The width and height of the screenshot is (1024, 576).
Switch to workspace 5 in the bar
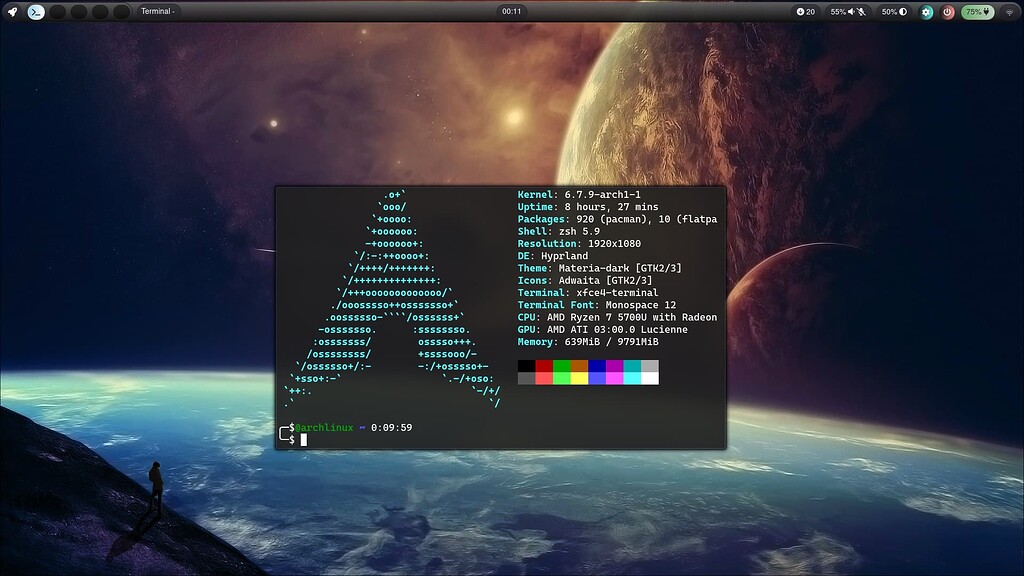(x=121, y=11)
